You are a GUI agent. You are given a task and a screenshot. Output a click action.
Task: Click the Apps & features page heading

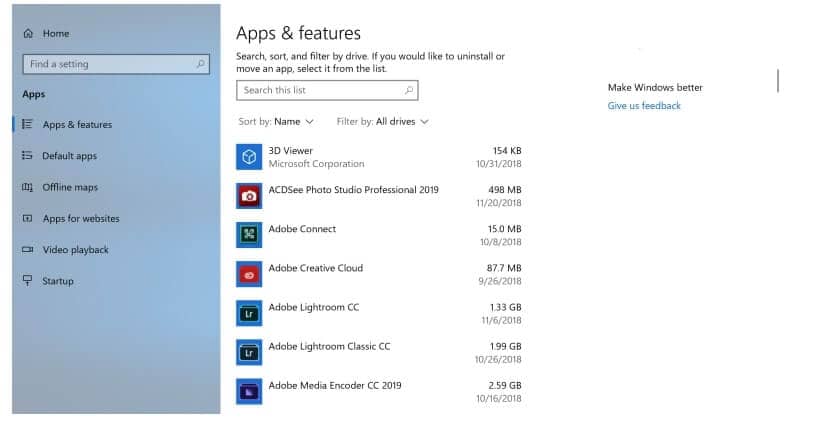tap(298, 33)
